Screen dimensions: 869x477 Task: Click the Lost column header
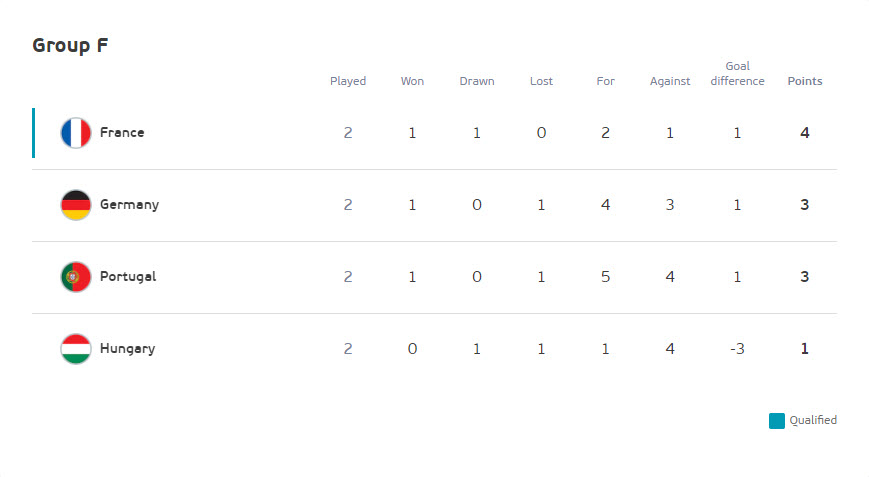tap(541, 81)
